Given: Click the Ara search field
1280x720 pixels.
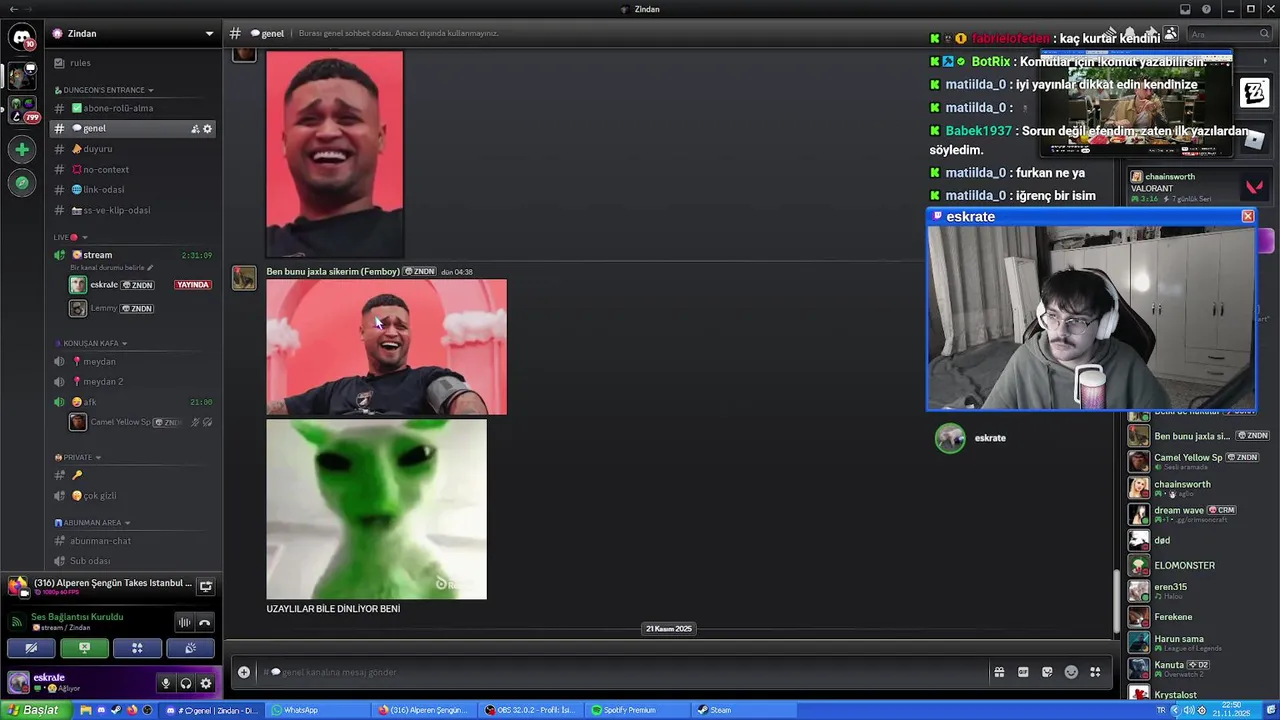Looking at the screenshot, I should coord(1228,34).
